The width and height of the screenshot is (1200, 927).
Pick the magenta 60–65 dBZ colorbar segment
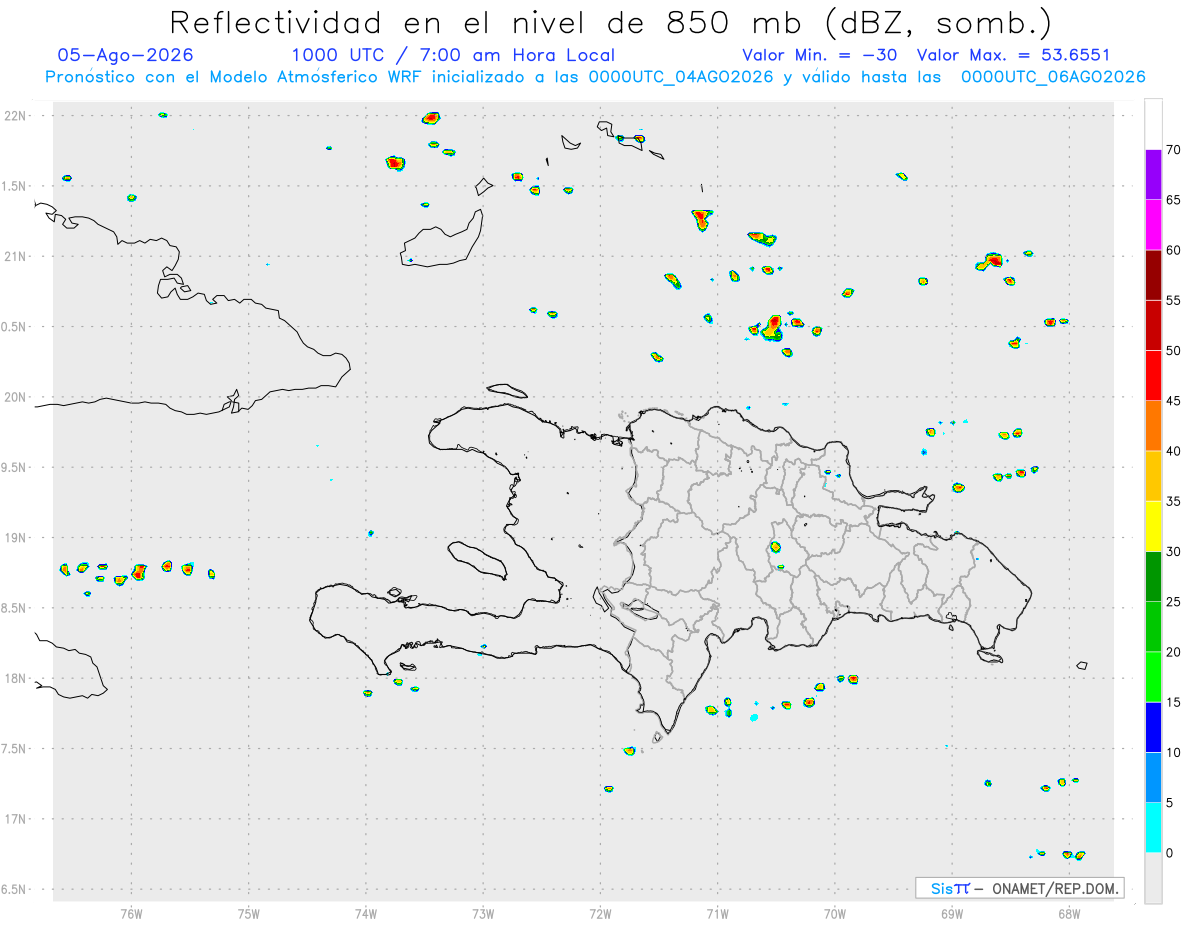[x=1153, y=224]
